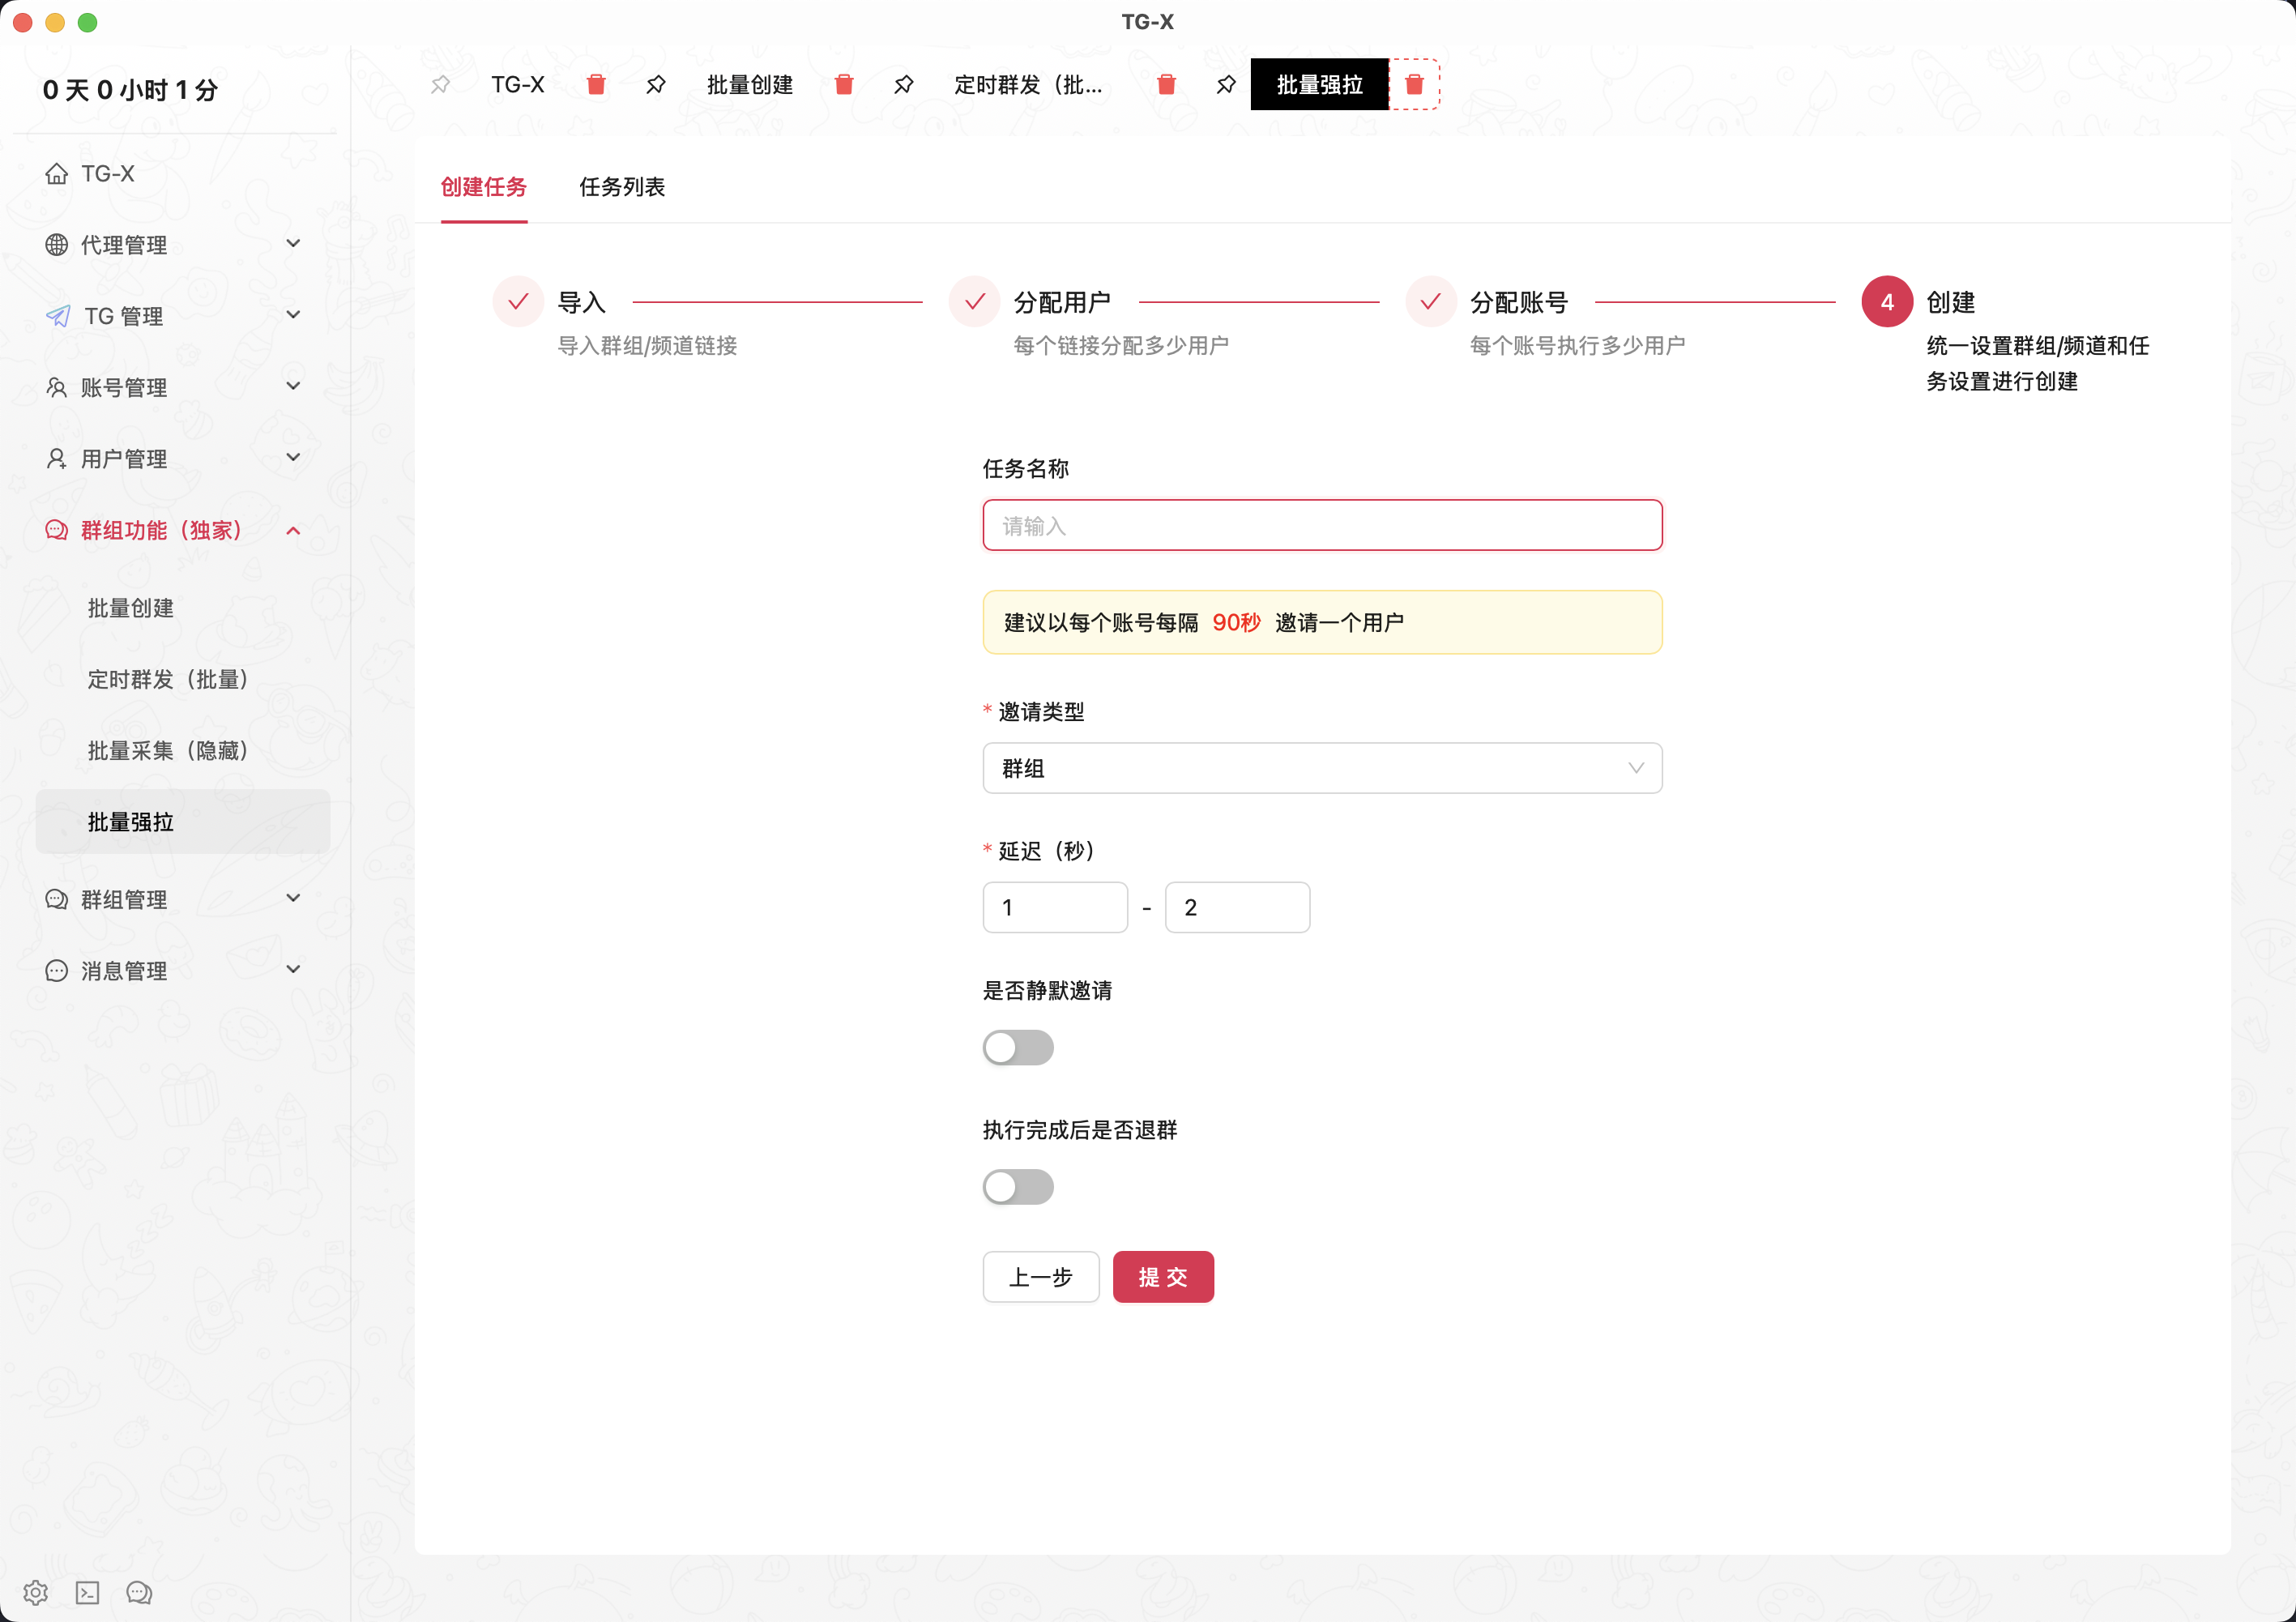Viewport: 2296px width, 1622px height.
Task: Expand the 消息管理 menu chevron
Action: pos(293,969)
